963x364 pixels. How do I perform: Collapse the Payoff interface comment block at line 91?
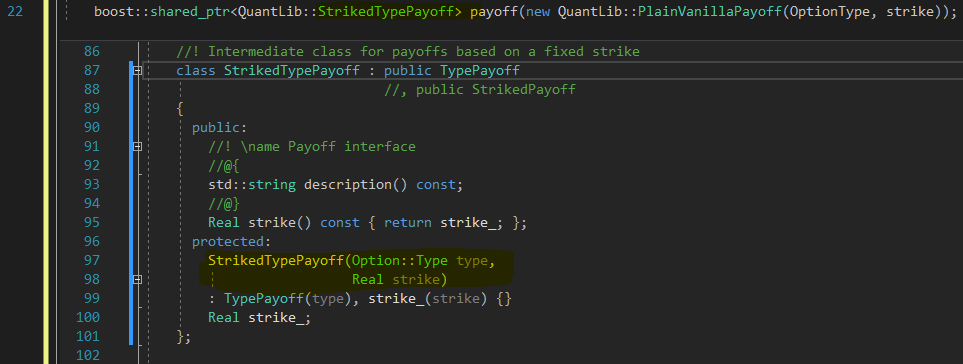138,147
